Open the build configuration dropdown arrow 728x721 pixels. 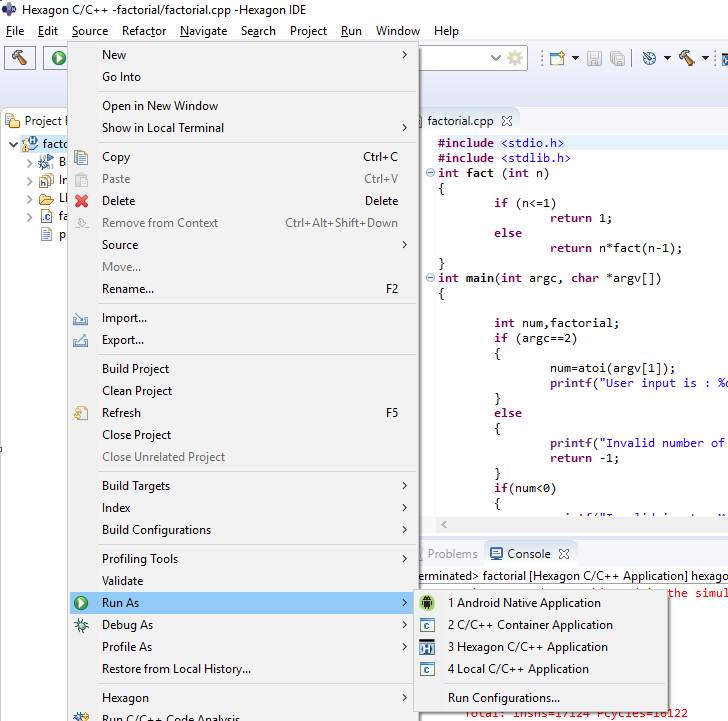[667, 58]
